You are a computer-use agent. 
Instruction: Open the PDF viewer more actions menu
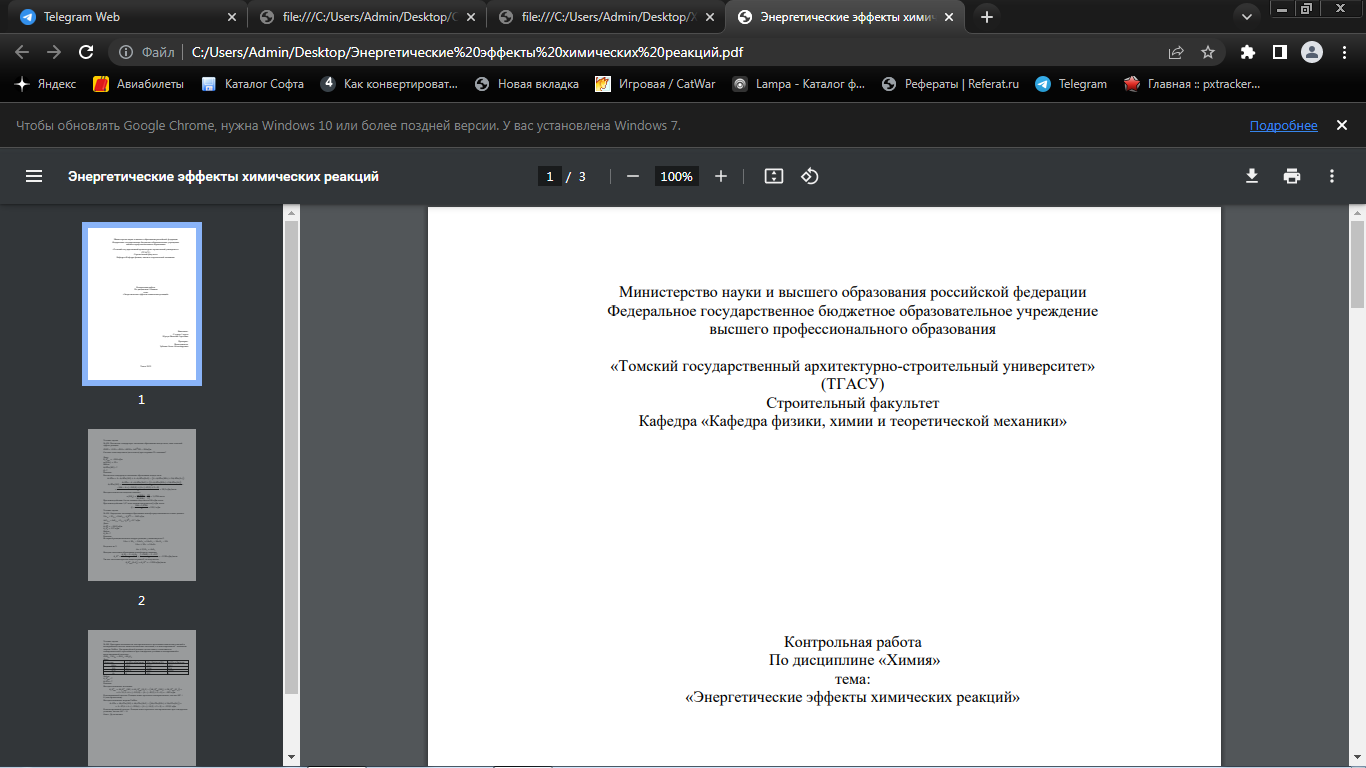(1332, 176)
